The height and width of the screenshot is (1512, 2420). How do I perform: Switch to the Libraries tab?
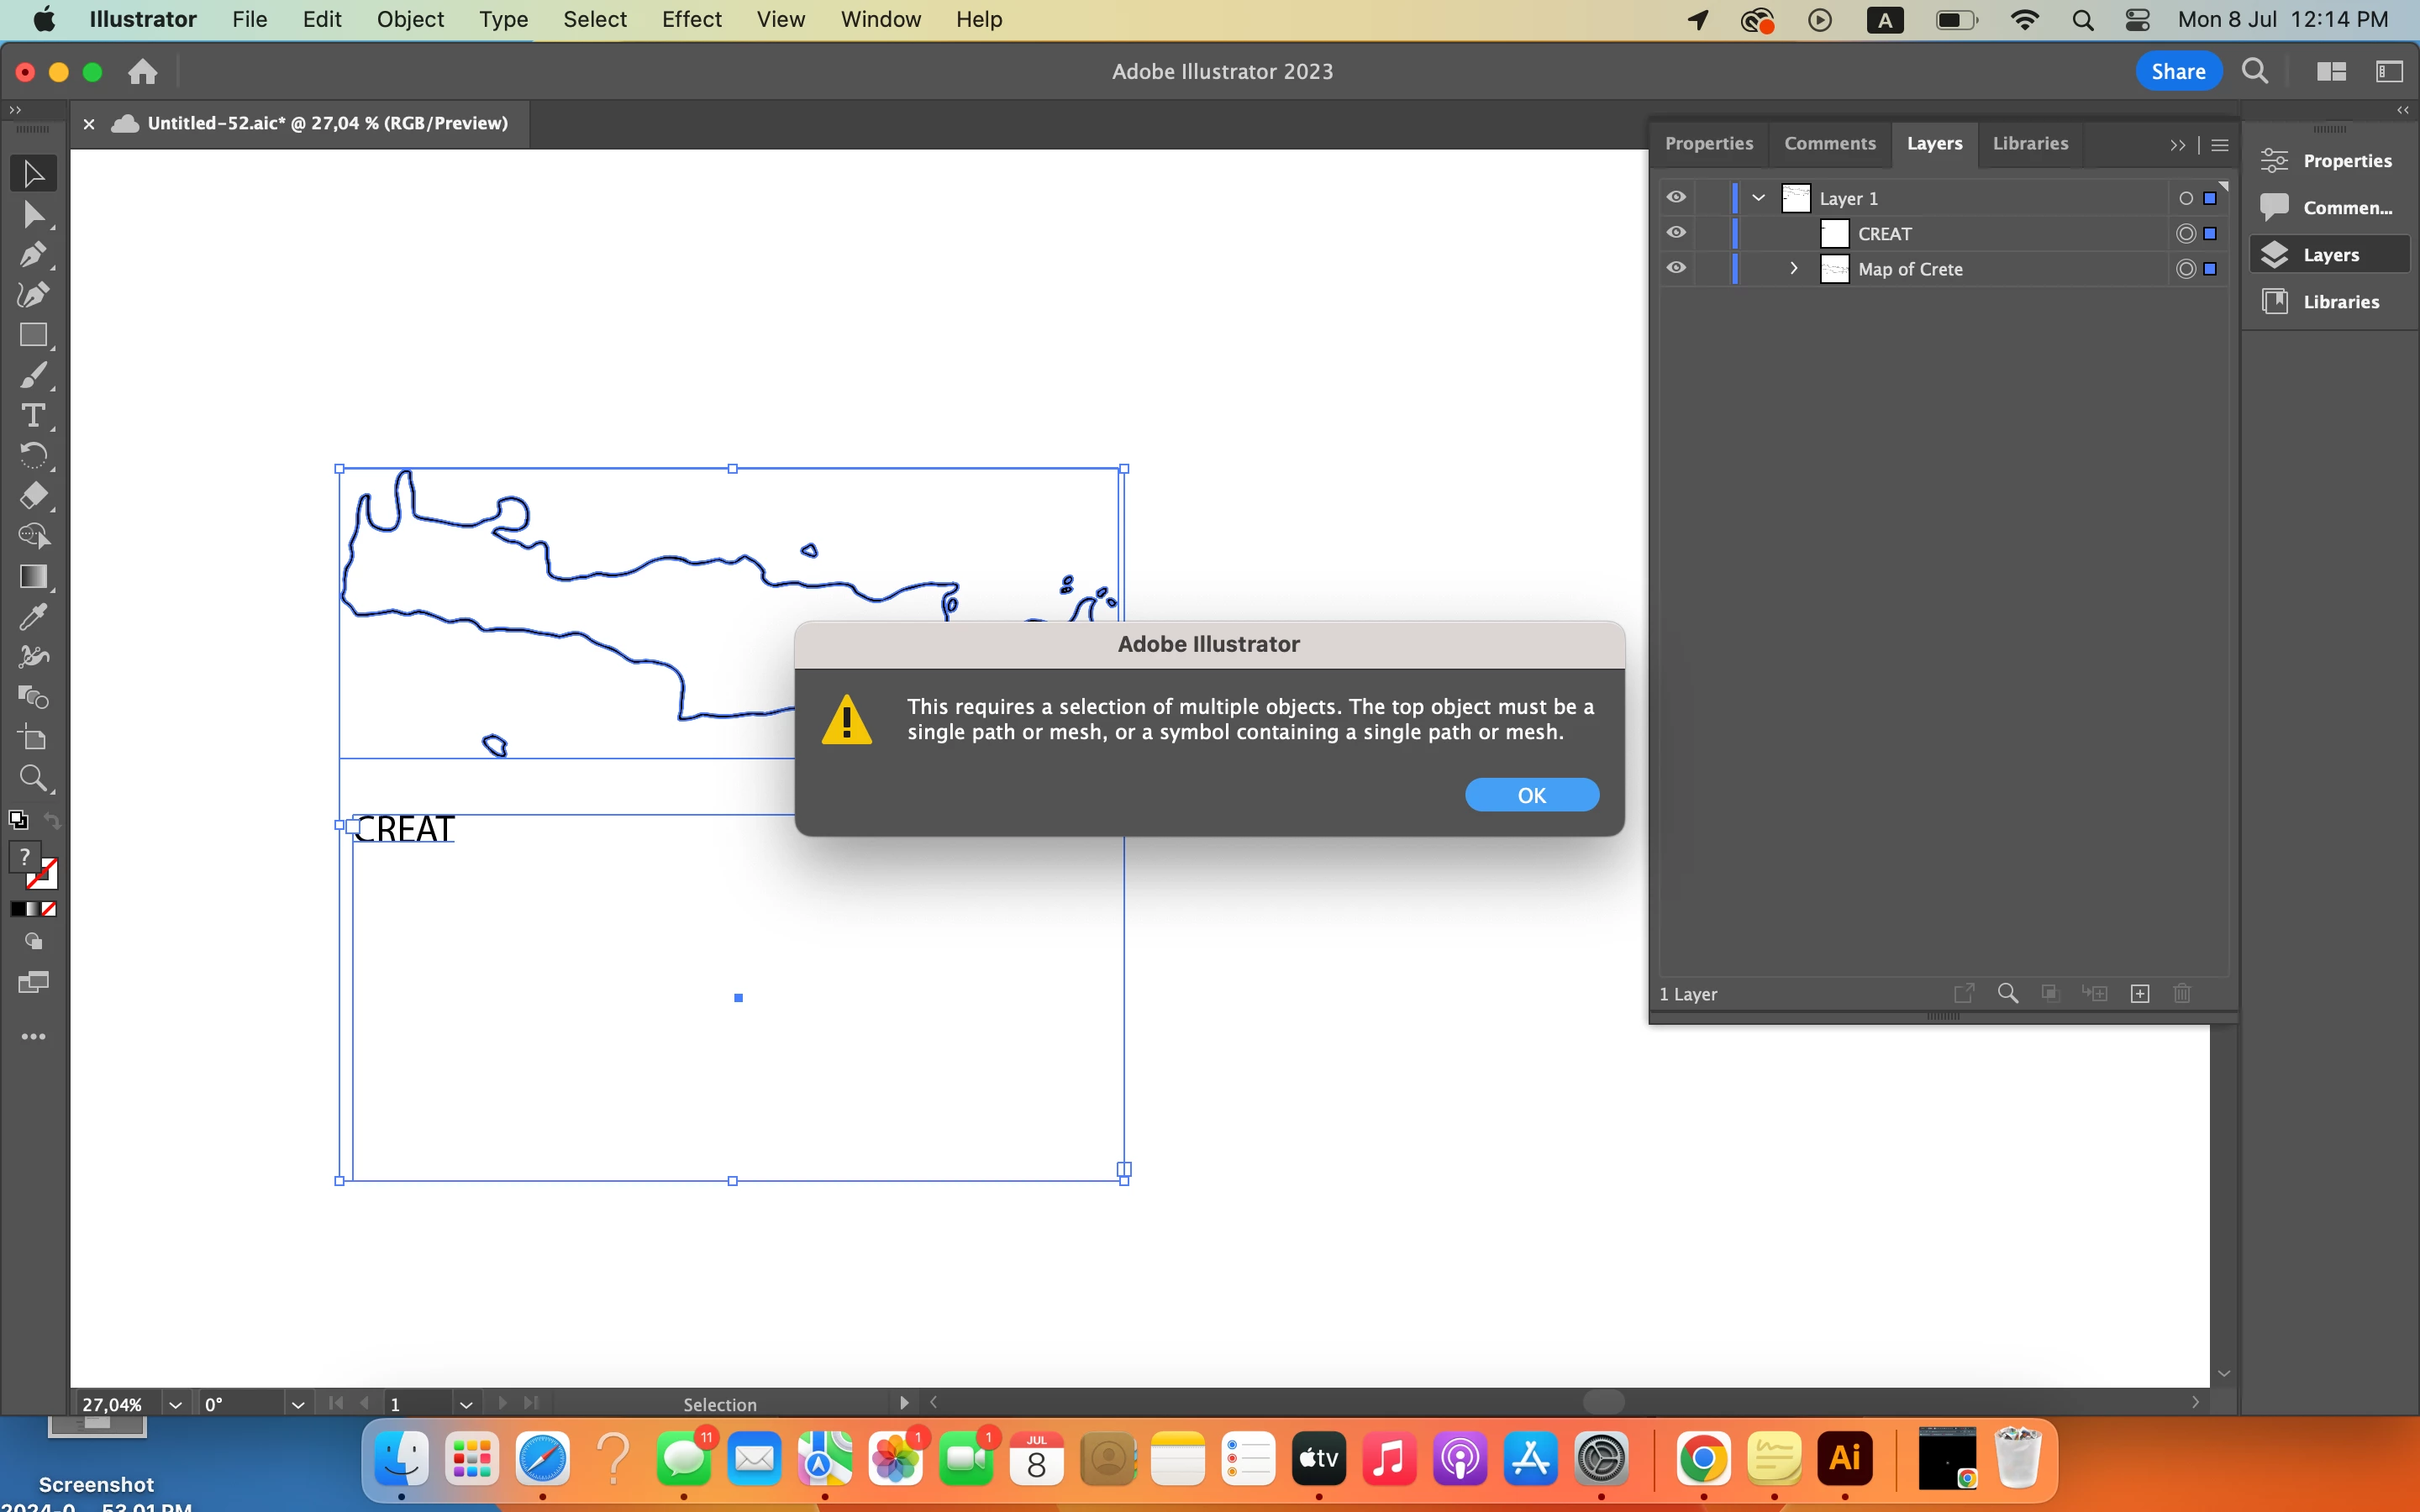2029,144
